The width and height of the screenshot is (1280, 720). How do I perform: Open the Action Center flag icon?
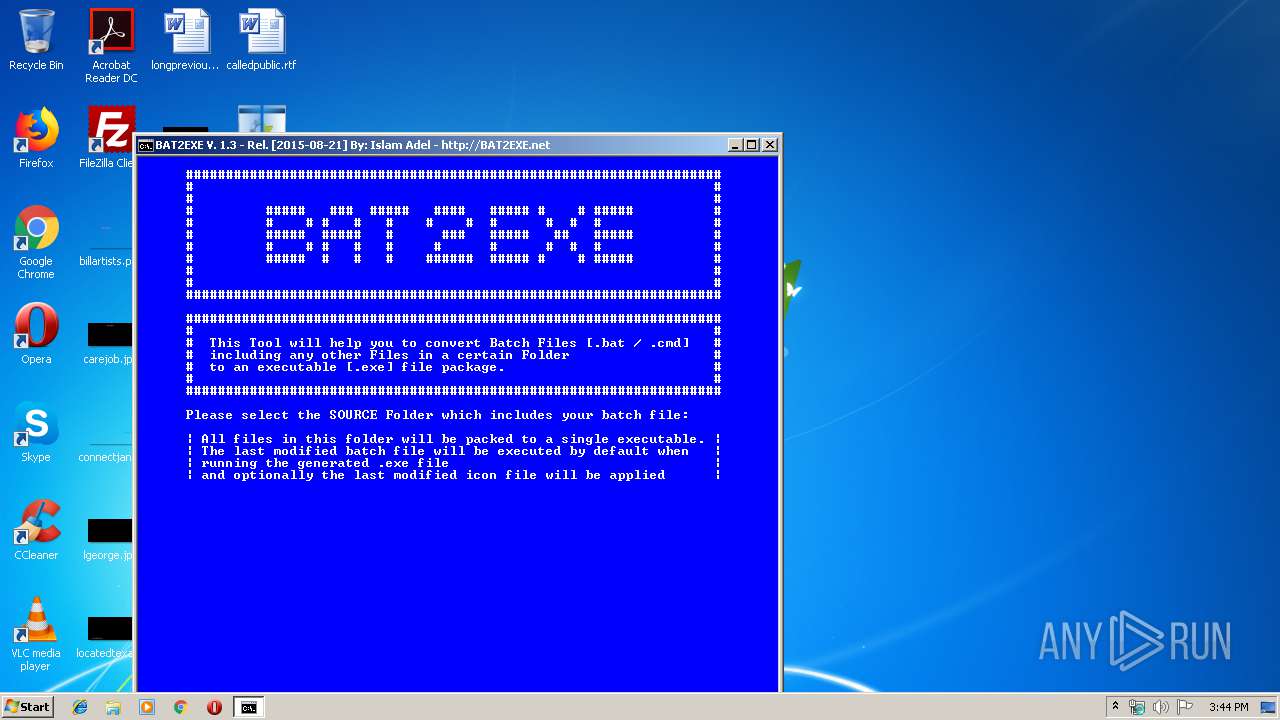1185,707
